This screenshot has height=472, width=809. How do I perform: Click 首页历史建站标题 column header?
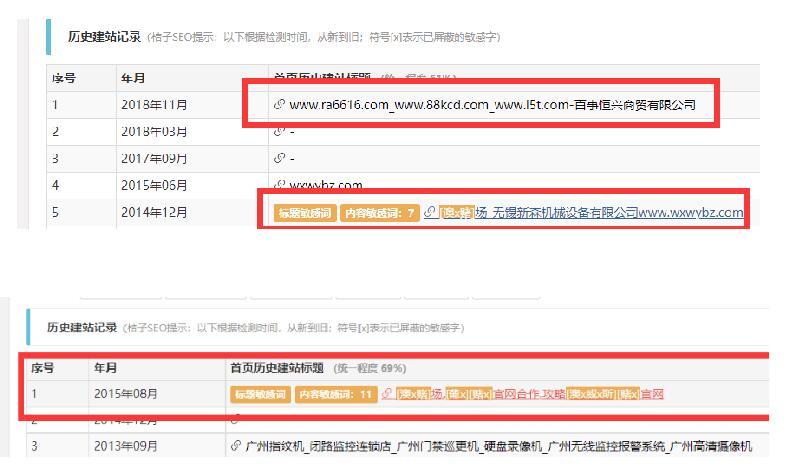coord(277,368)
